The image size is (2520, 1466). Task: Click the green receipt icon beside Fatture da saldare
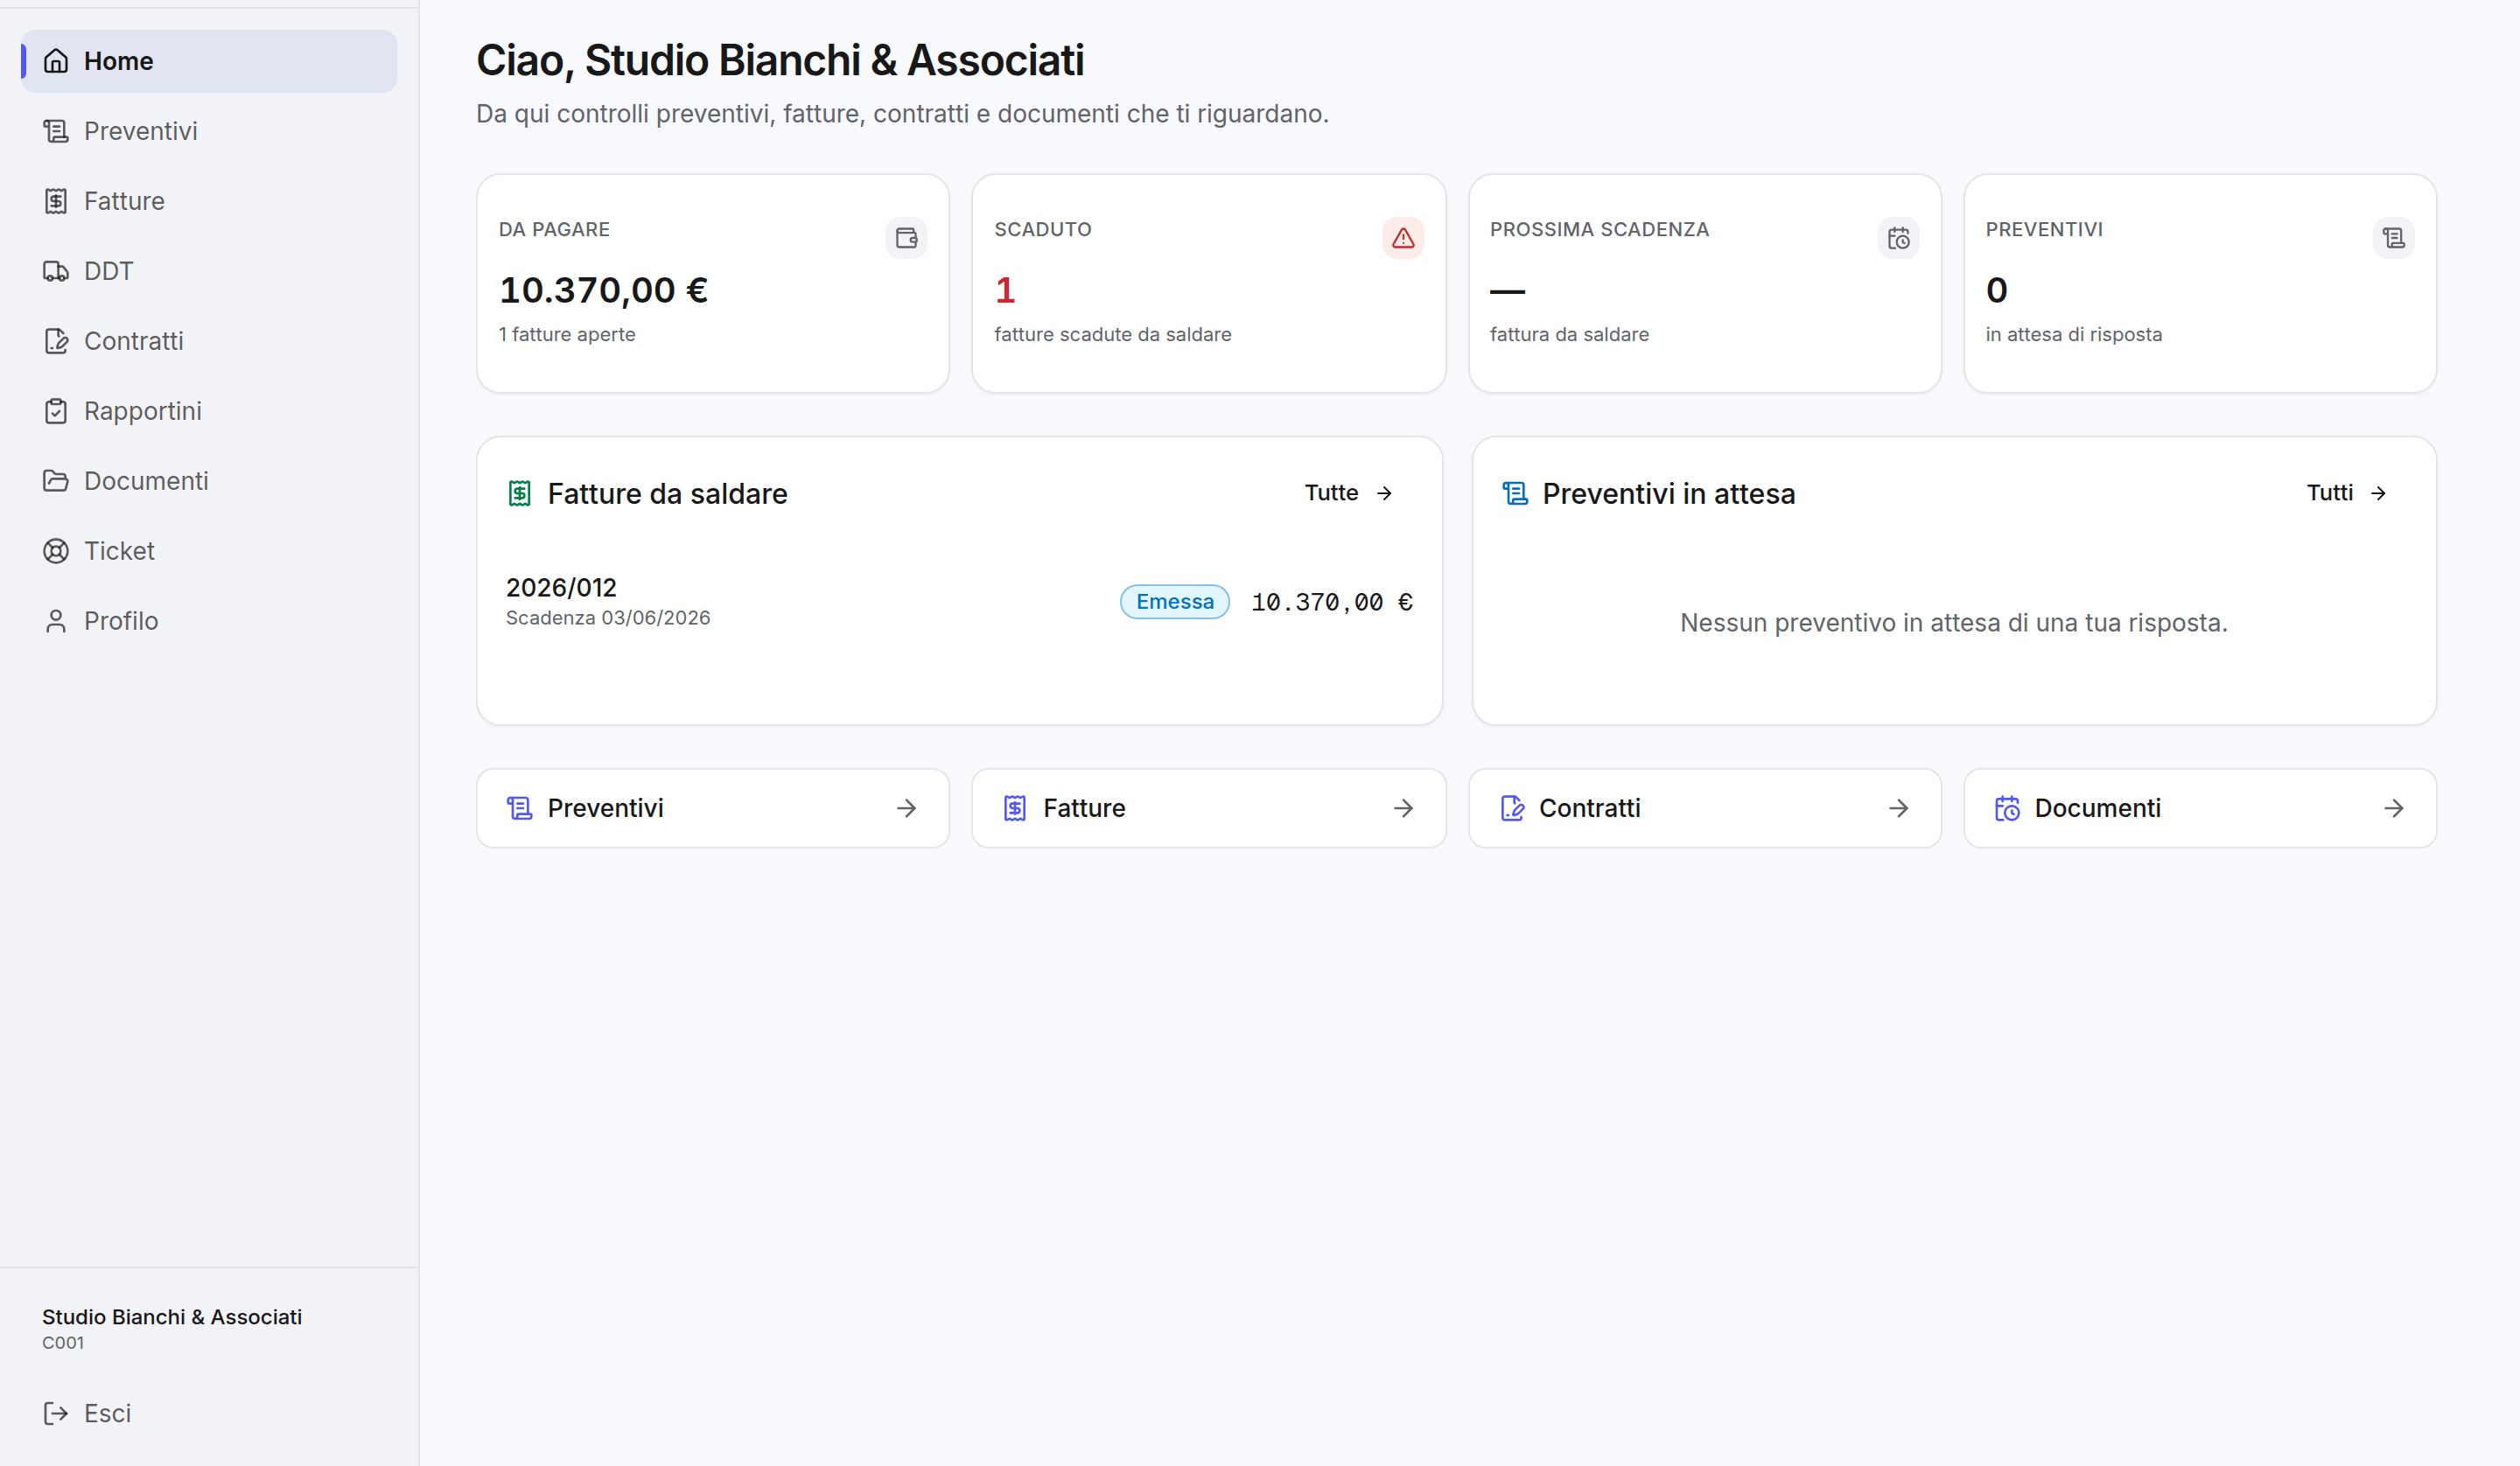click(x=519, y=493)
